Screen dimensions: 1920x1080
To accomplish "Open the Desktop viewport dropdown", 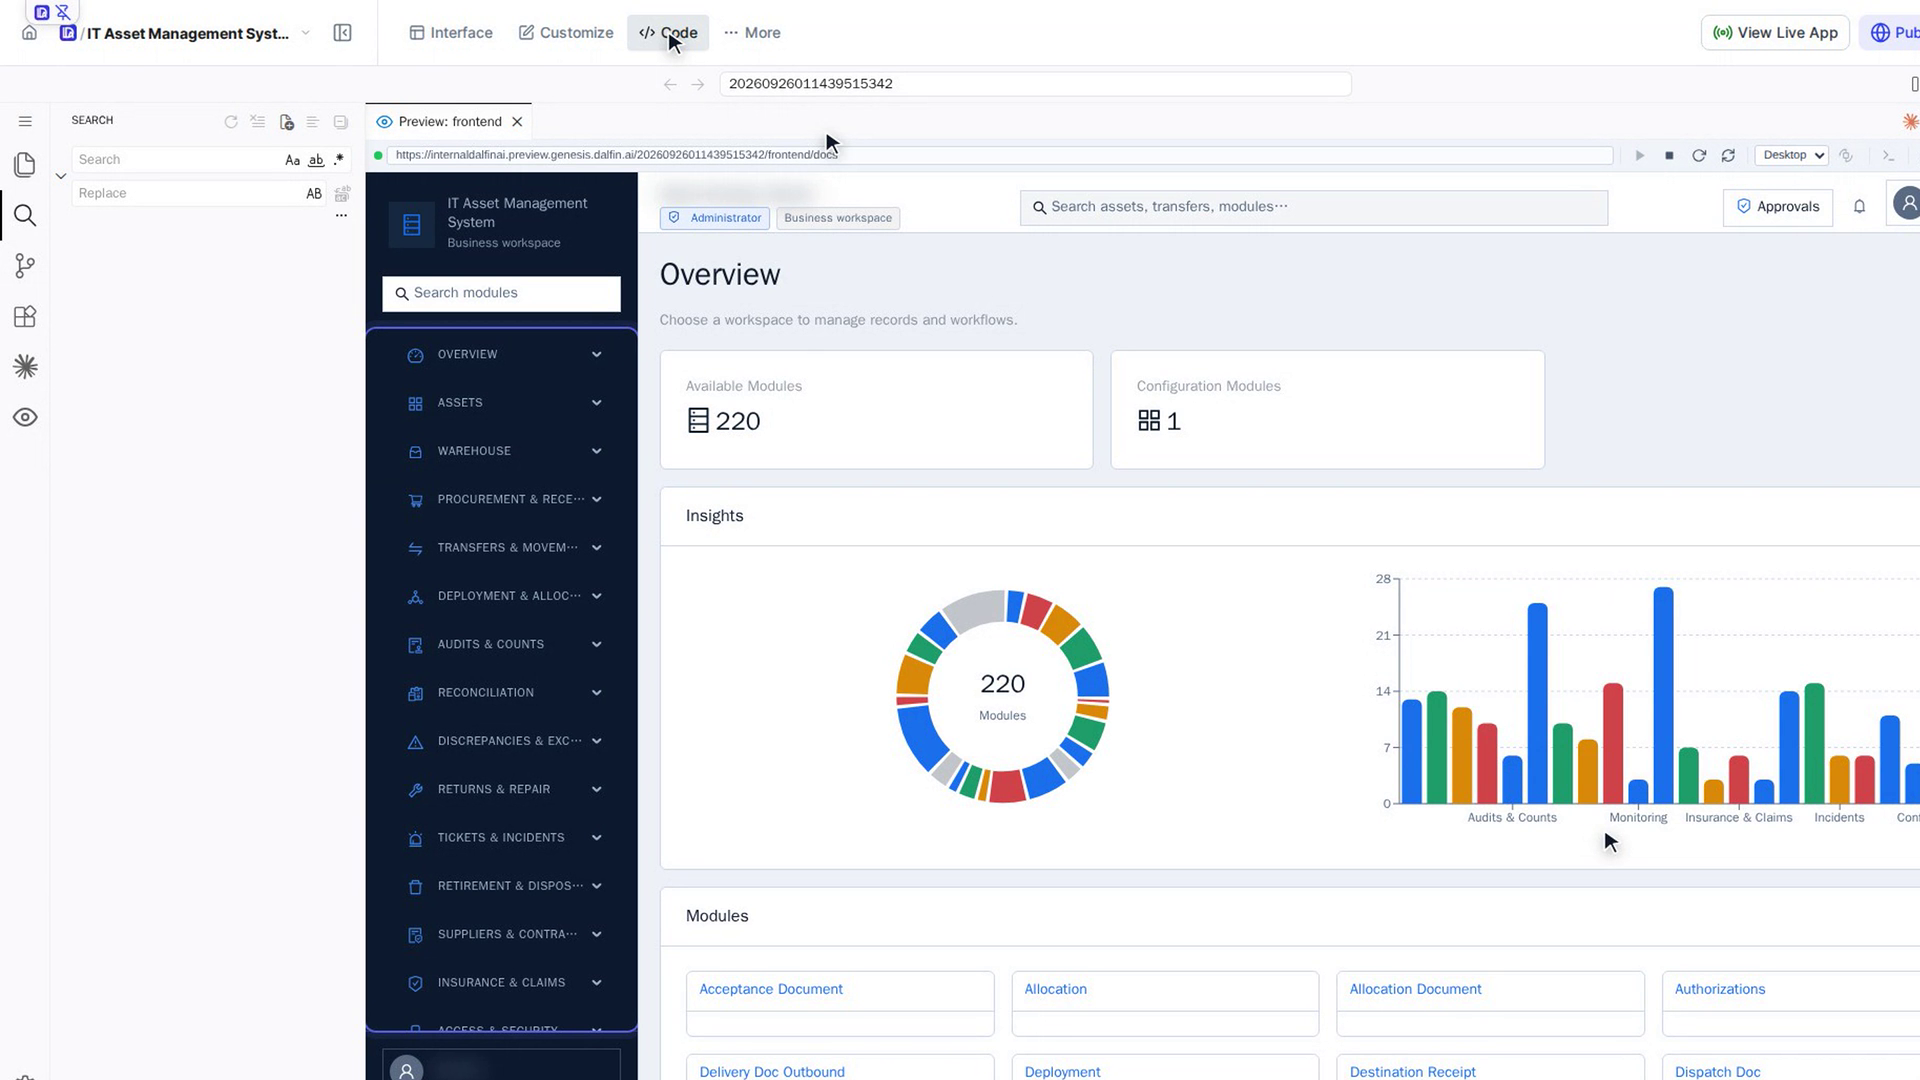I will (1791, 155).
